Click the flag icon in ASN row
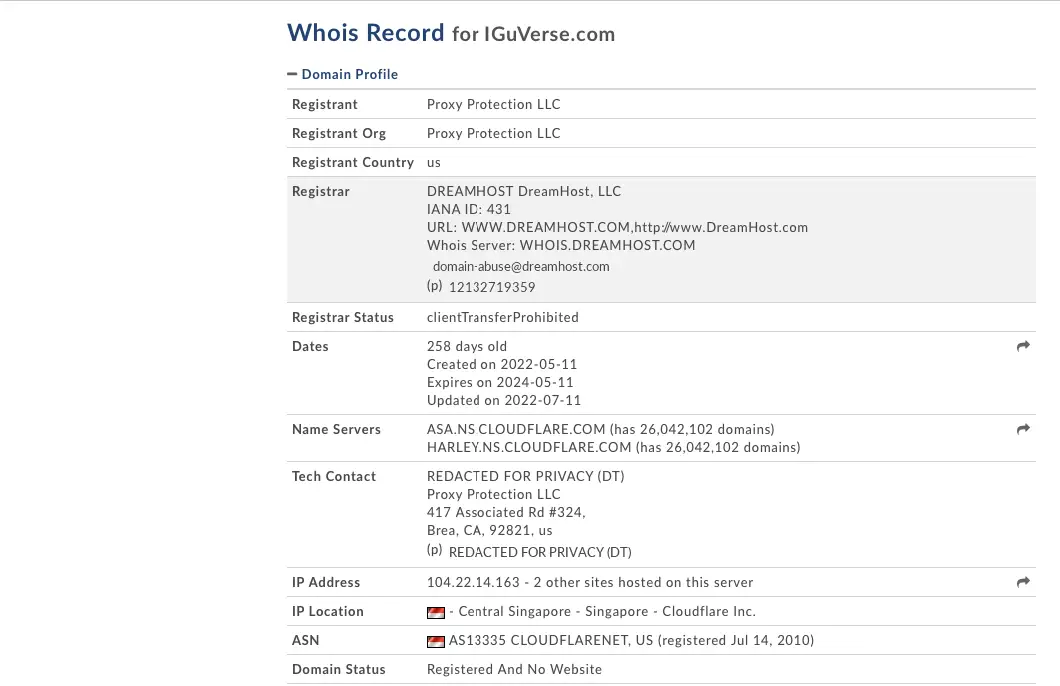Screen dimensions: 1060x686 (x=436, y=641)
